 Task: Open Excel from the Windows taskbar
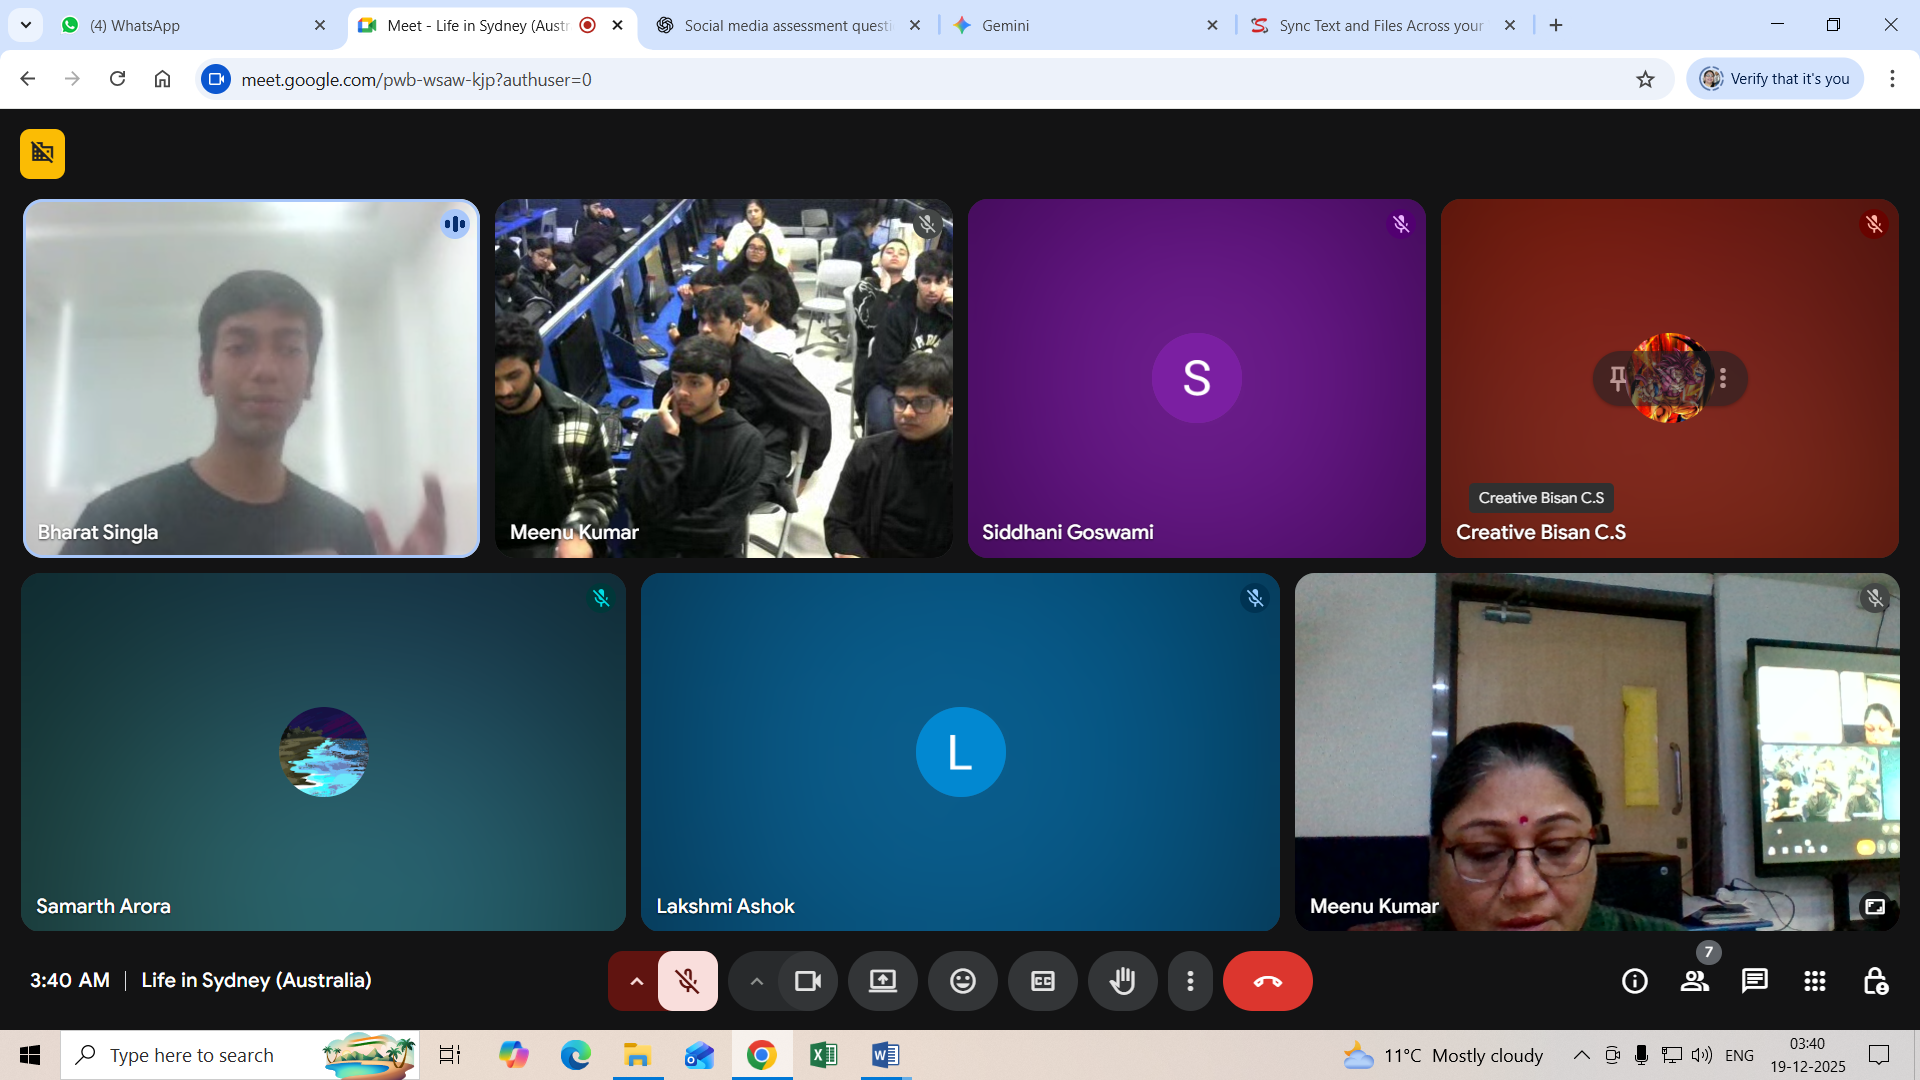(823, 1055)
